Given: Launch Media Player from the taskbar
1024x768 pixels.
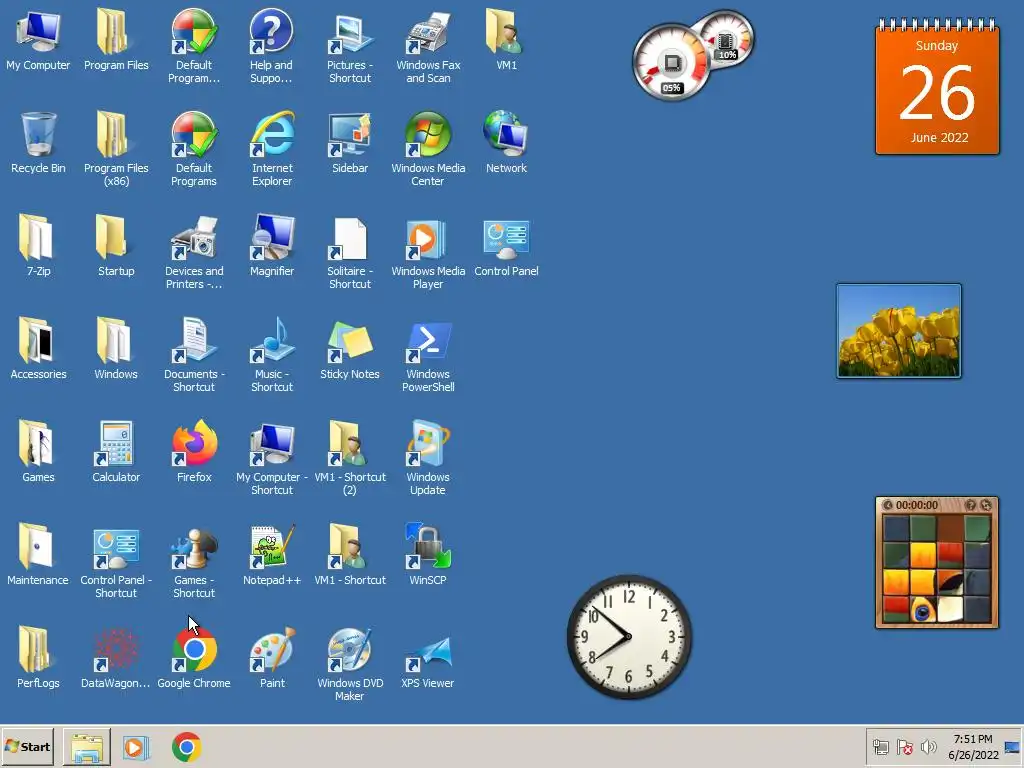Looking at the screenshot, I should [x=136, y=747].
